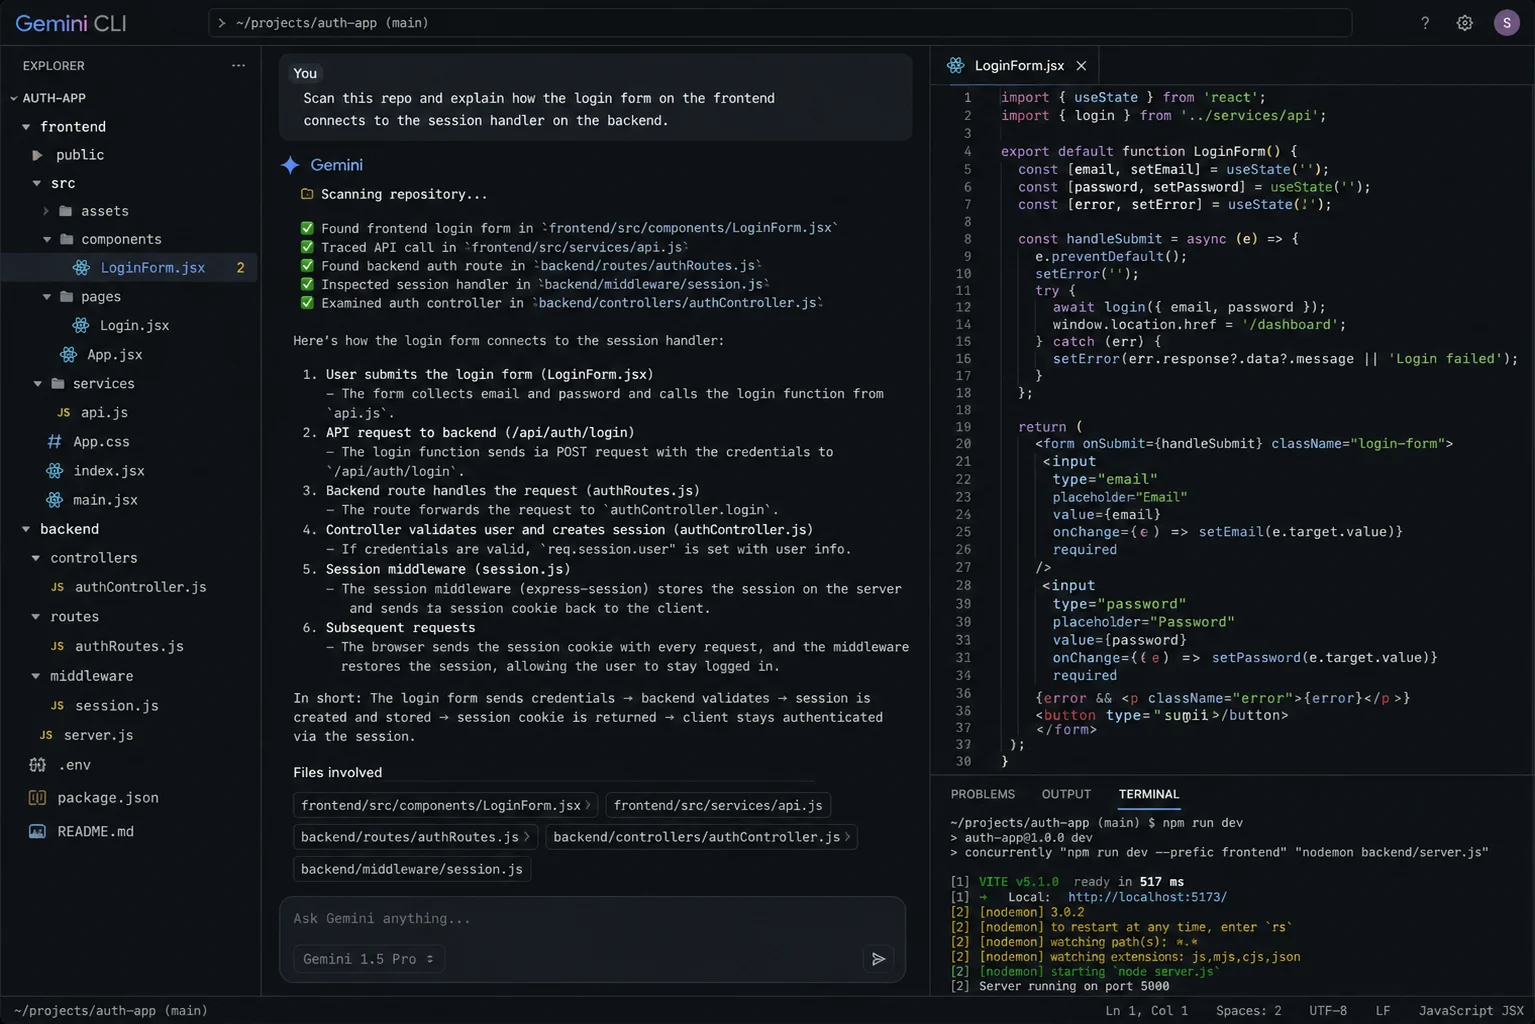
Task: Switch to the PROBLEMS tab
Action: (x=982, y=794)
